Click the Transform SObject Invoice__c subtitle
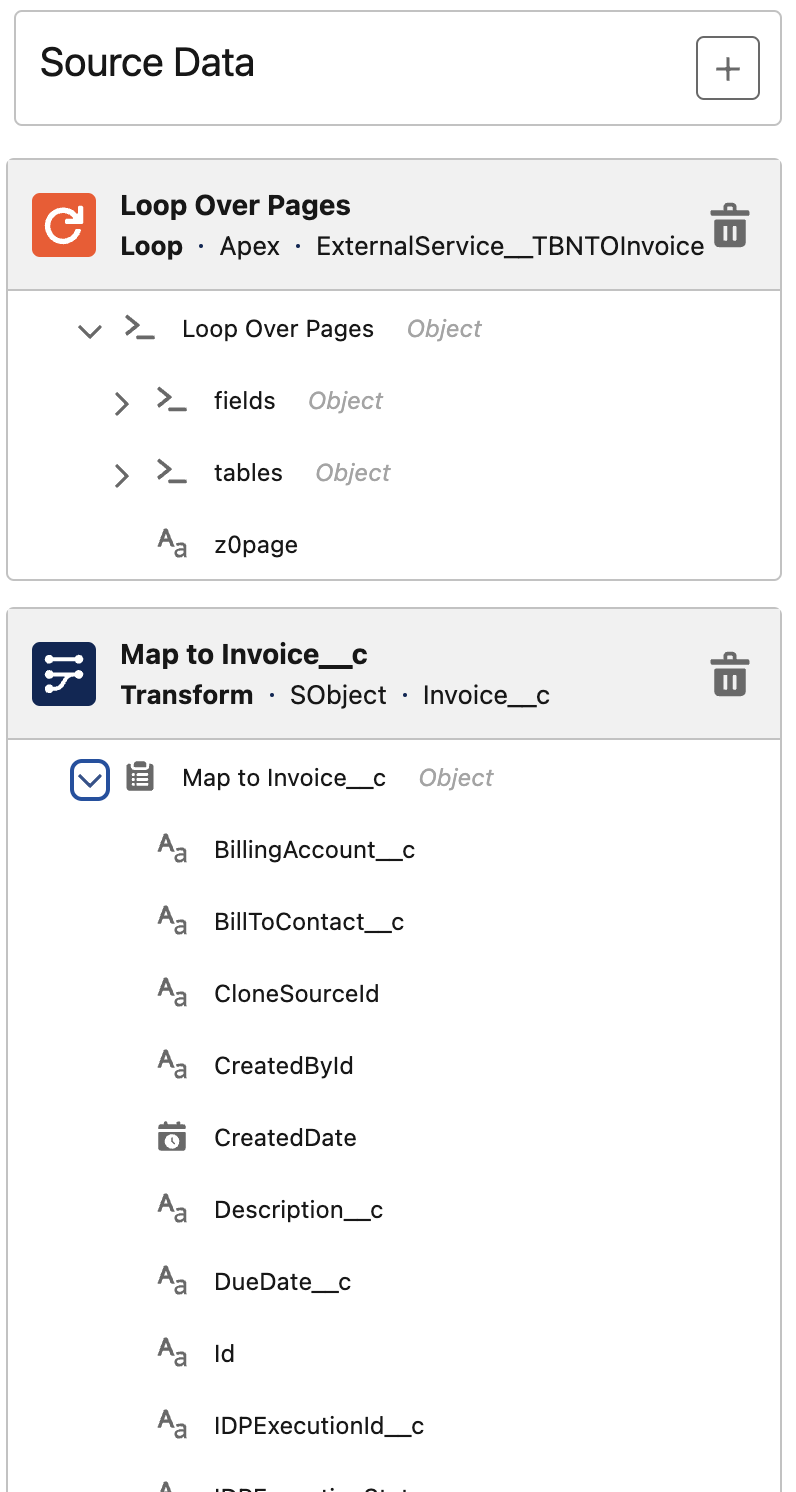796x1492 pixels. (335, 695)
